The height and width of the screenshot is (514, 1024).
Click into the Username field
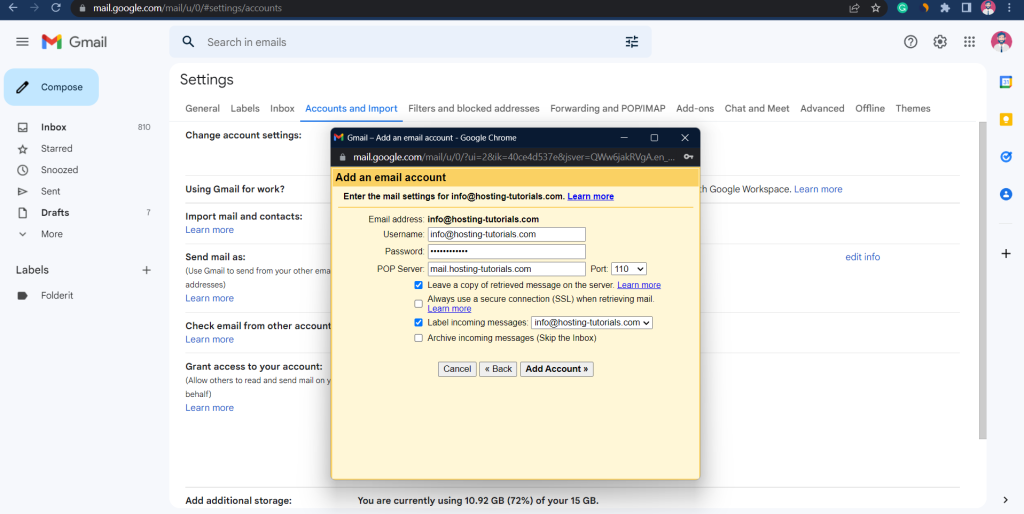[506, 234]
